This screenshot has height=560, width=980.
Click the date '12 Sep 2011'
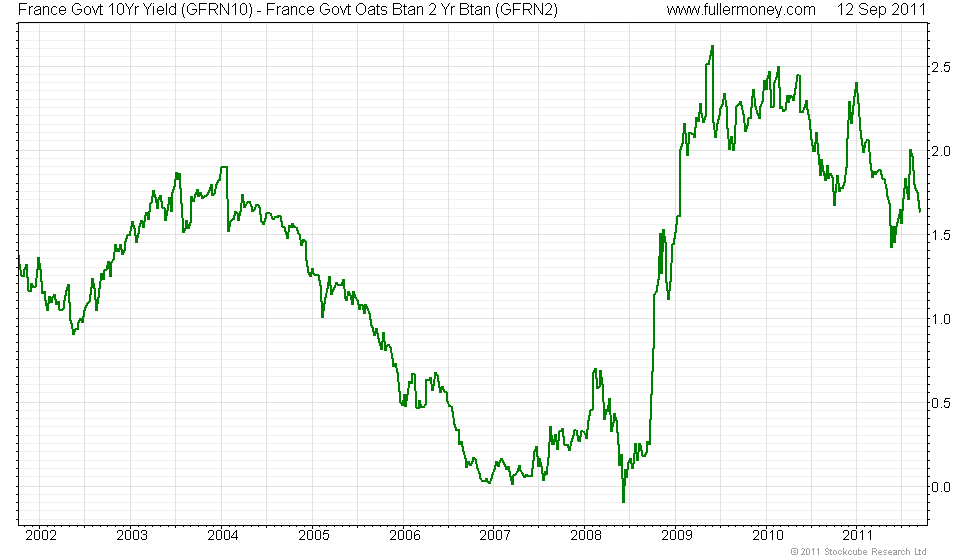(x=881, y=10)
